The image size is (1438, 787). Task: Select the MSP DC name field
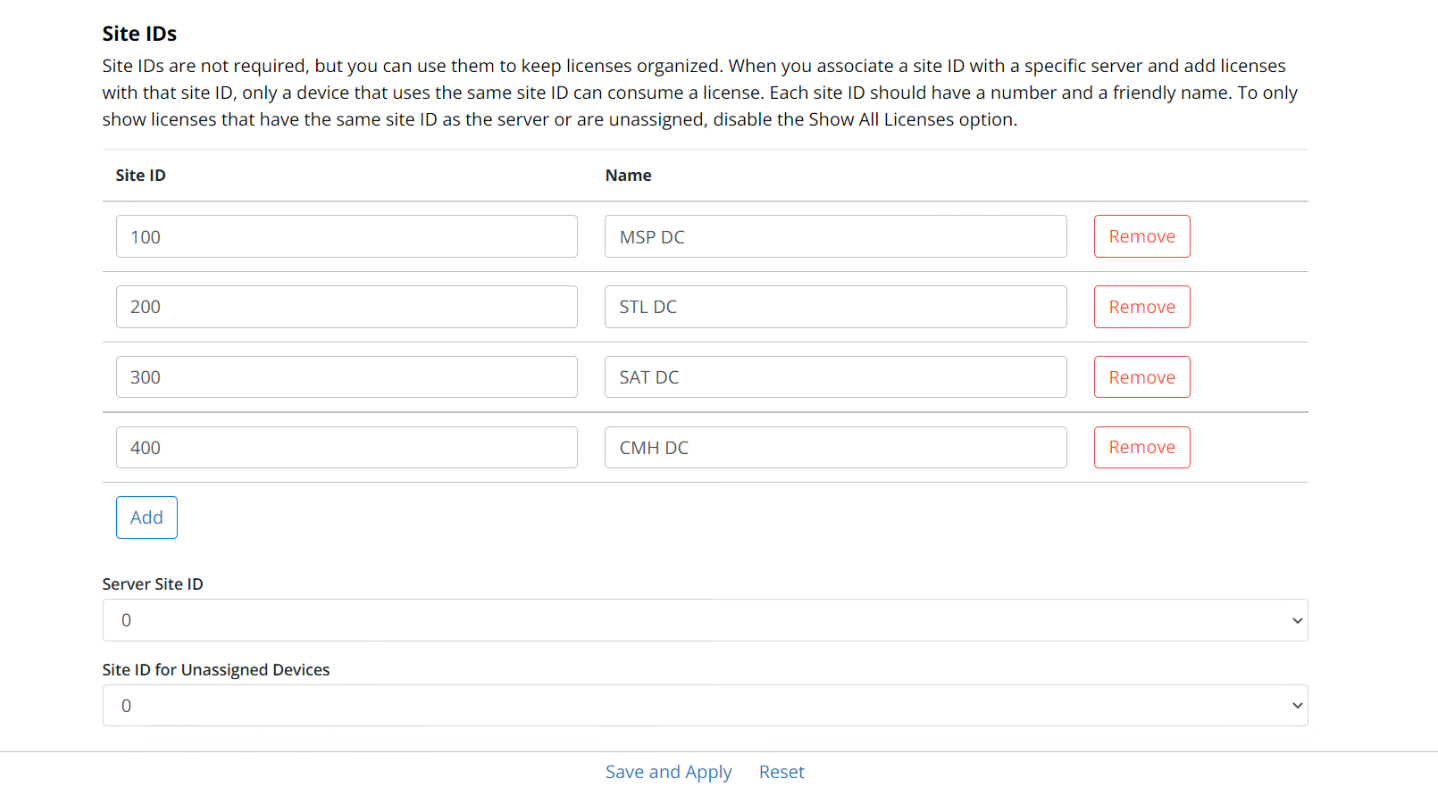835,236
